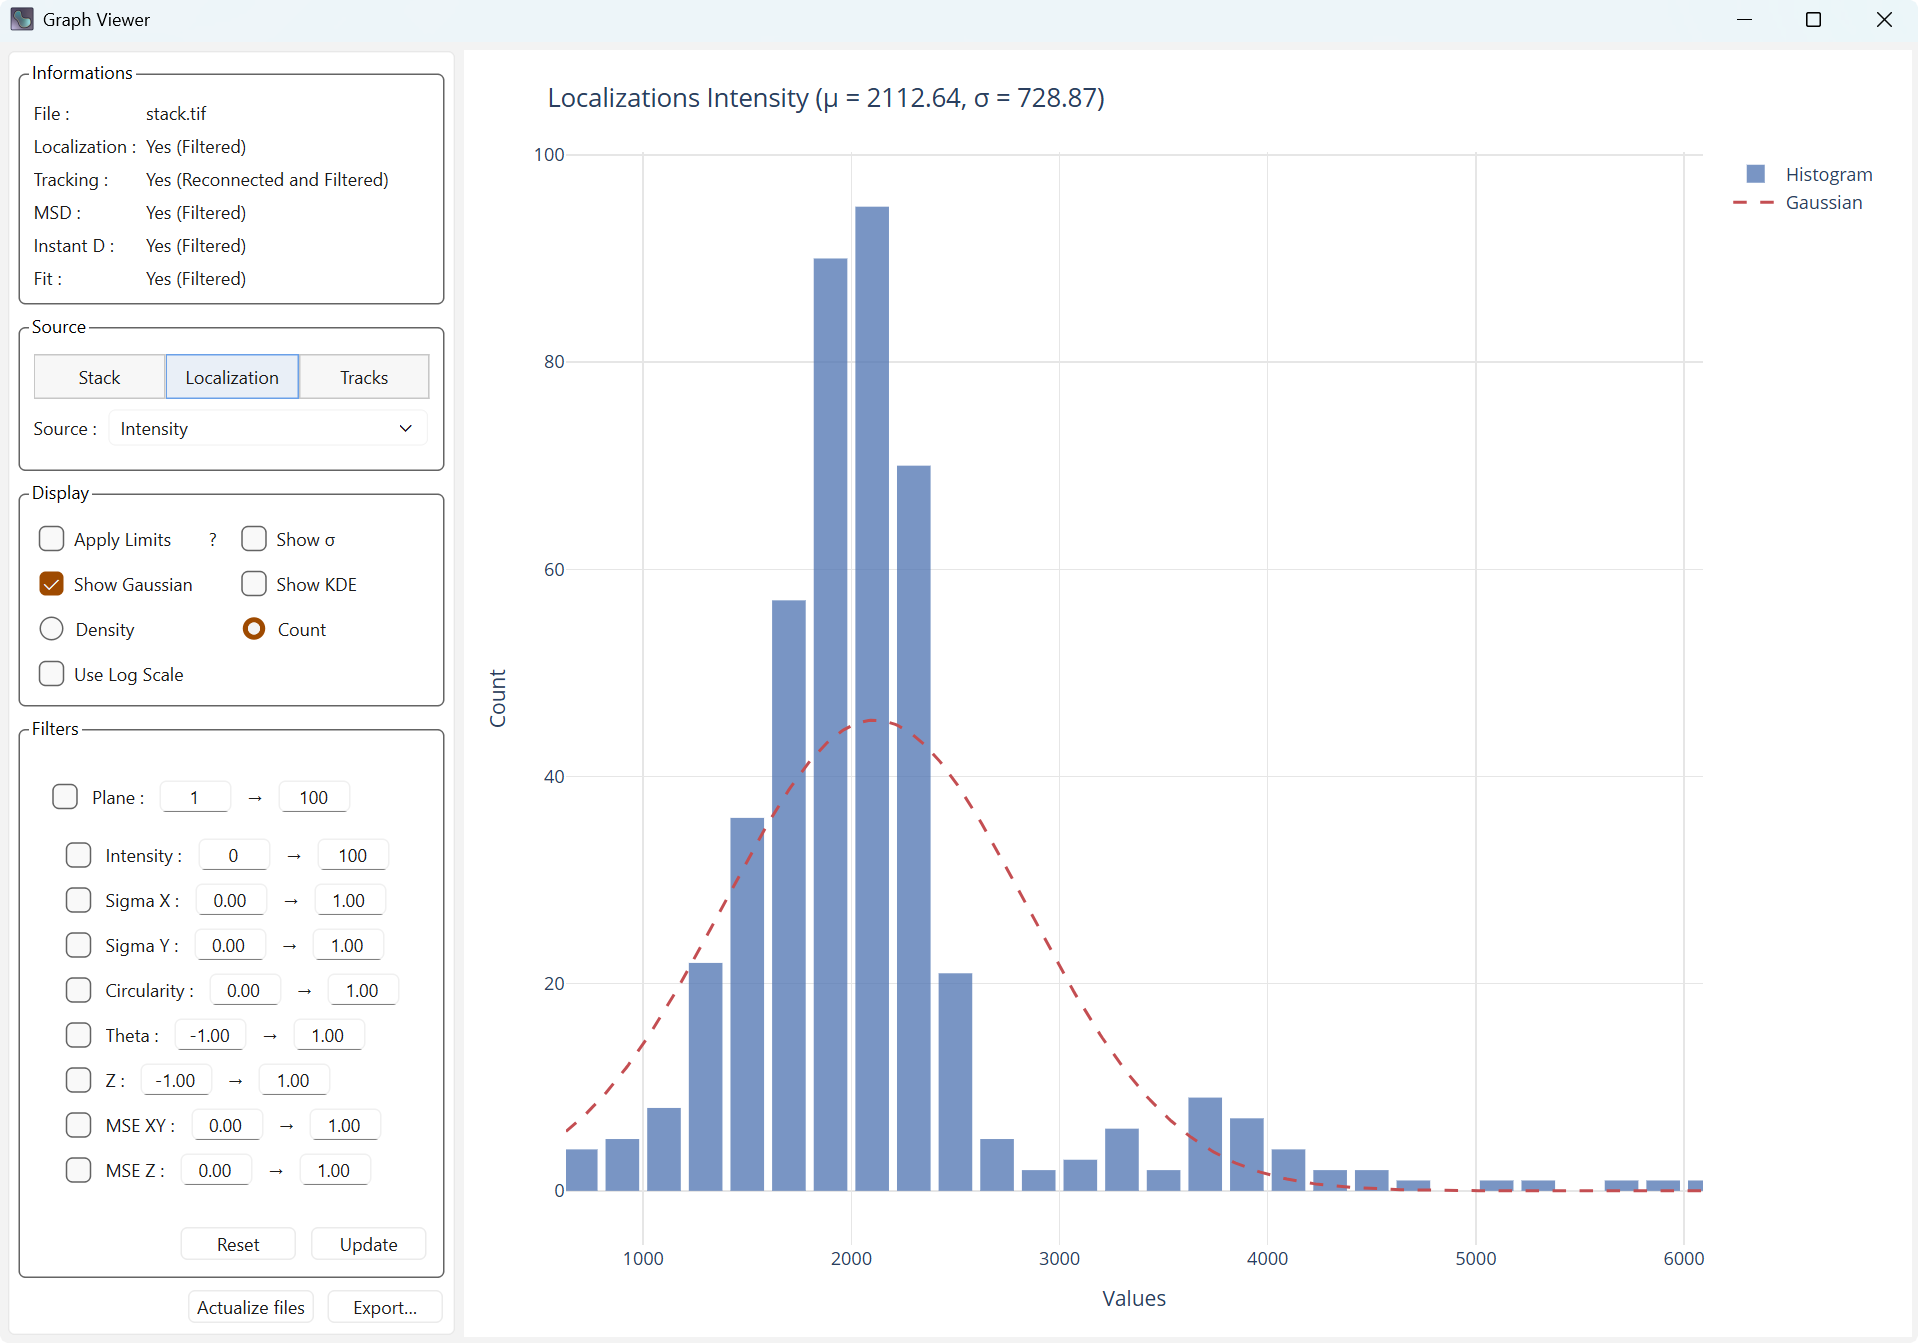Click the Graph Viewer application icon
This screenshot has height=1343, width=1918.
click(x=21, y=19)
